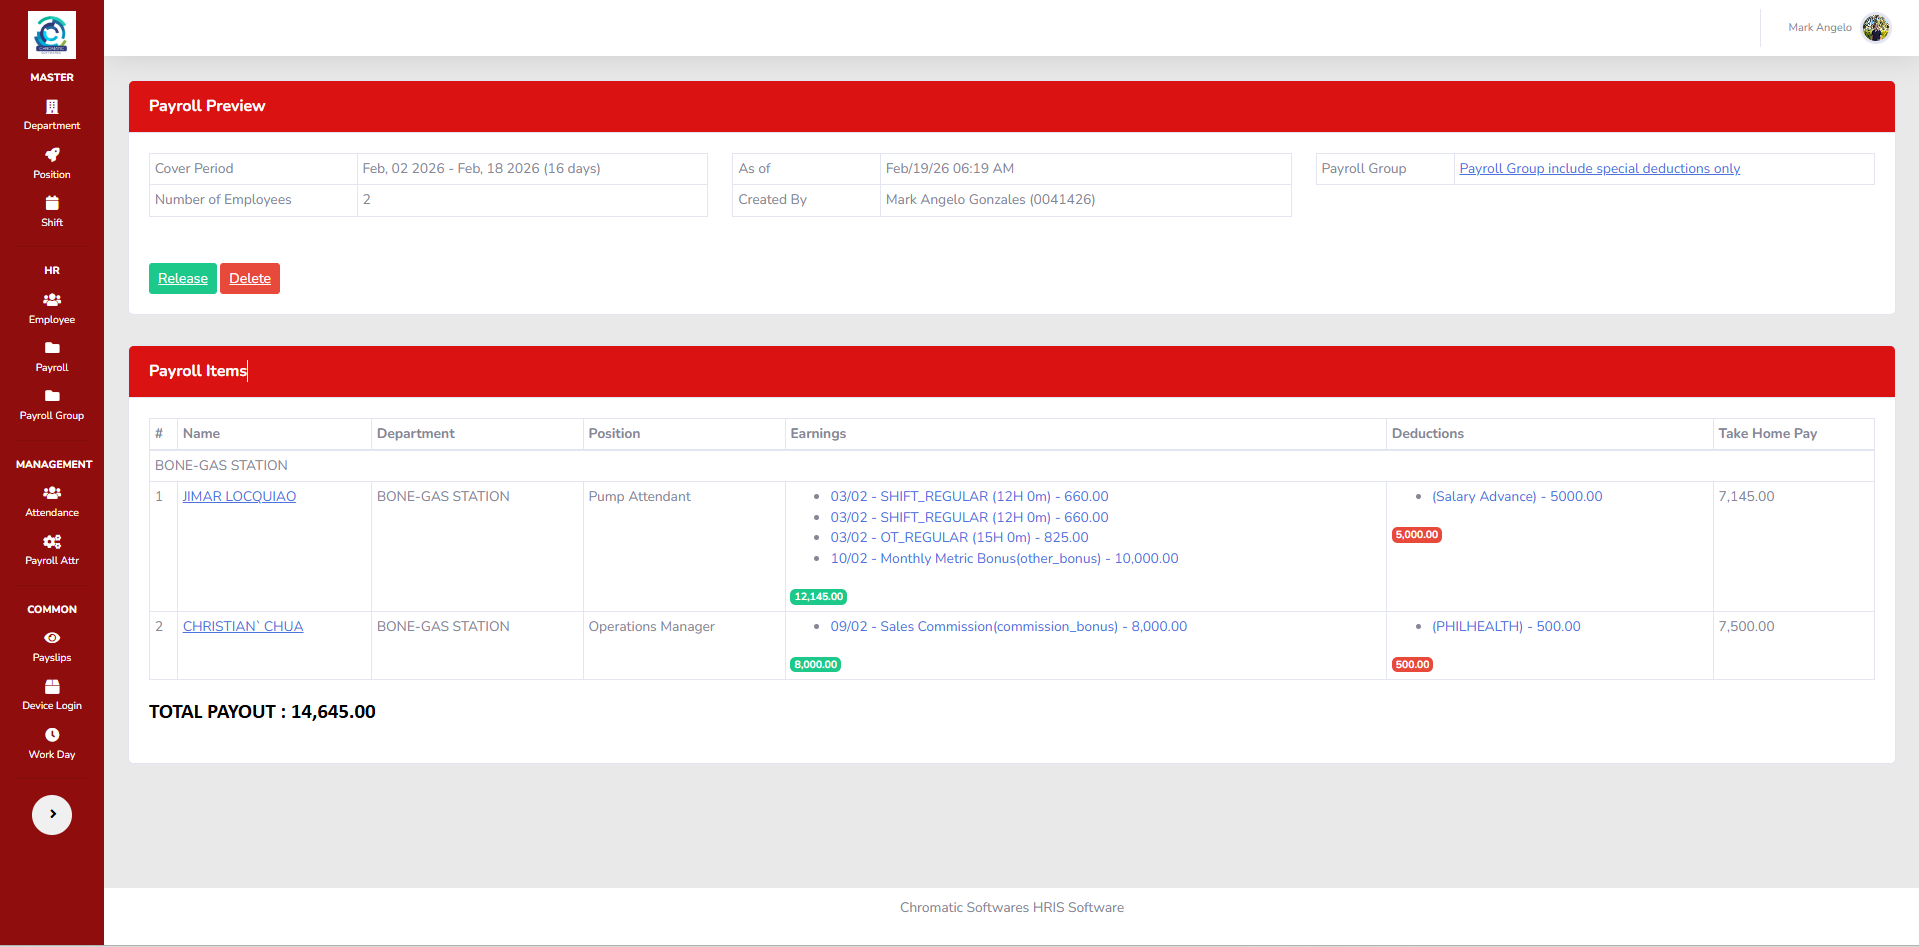Open Shift via its calendar icon
Image resolution: width=1919 pixels, height=947 pixels.
pyautogui.click(x=52, y=203)
